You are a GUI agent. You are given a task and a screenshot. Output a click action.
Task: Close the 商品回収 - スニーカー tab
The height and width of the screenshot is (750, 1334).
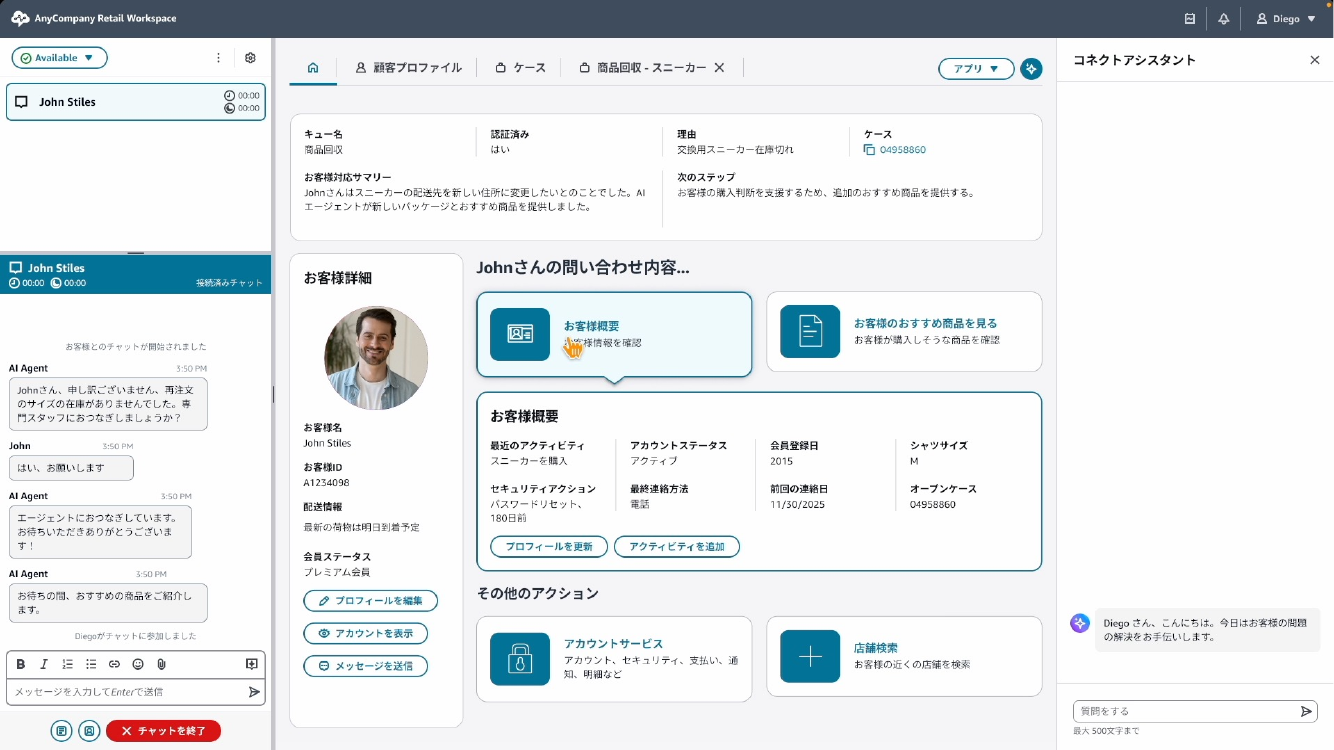719,68
